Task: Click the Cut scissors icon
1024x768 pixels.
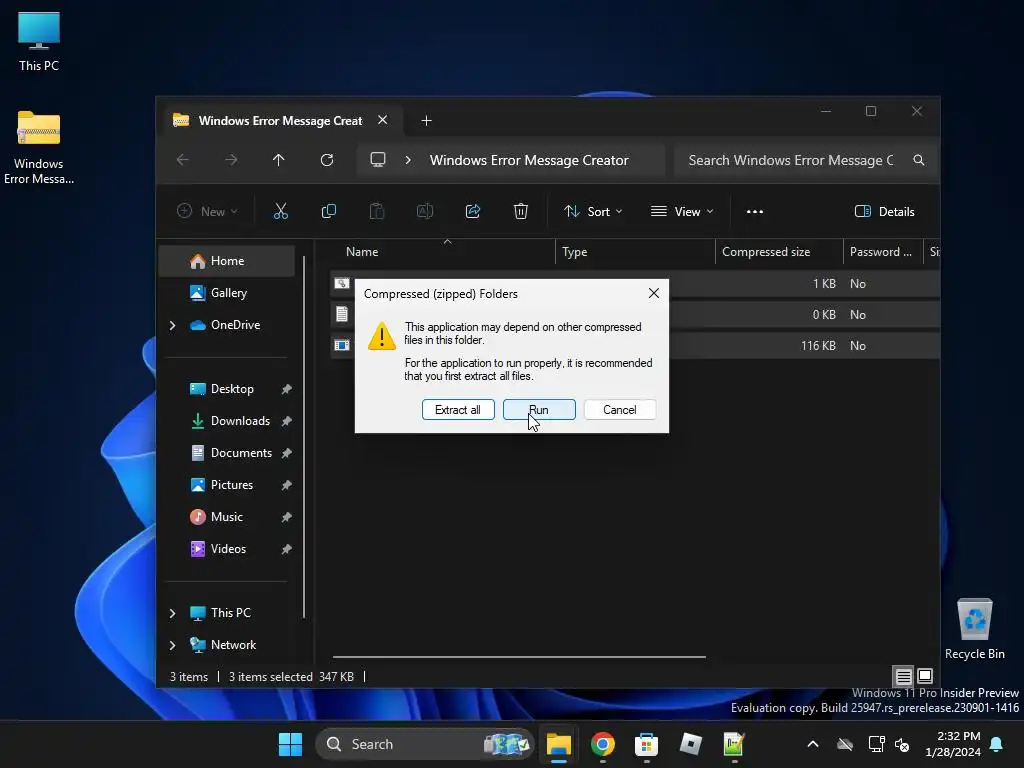Action: pyautogui.click(x=281, y=211)
